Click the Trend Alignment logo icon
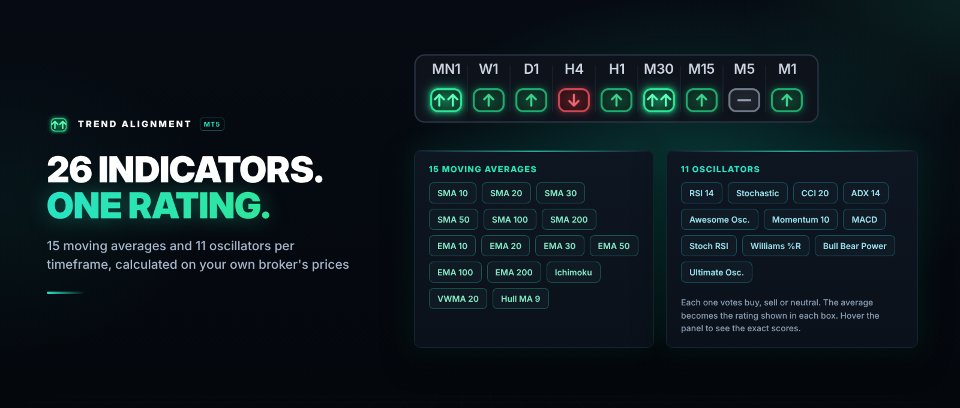The height and width of the screenshot is (408, 960). [x=59, y=124]
